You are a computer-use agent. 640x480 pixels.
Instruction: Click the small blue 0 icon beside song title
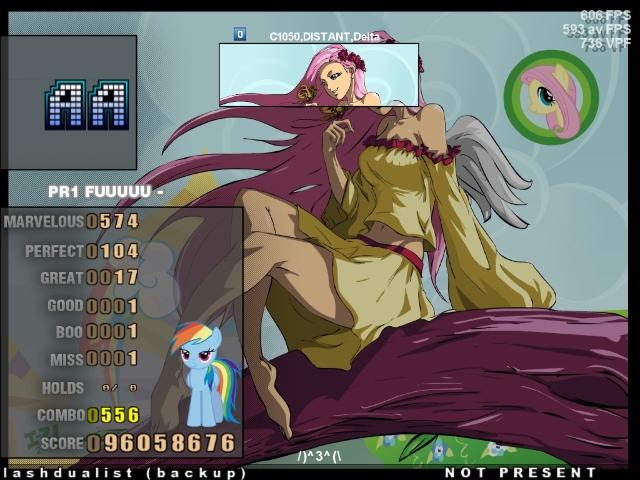coord(240,34)
